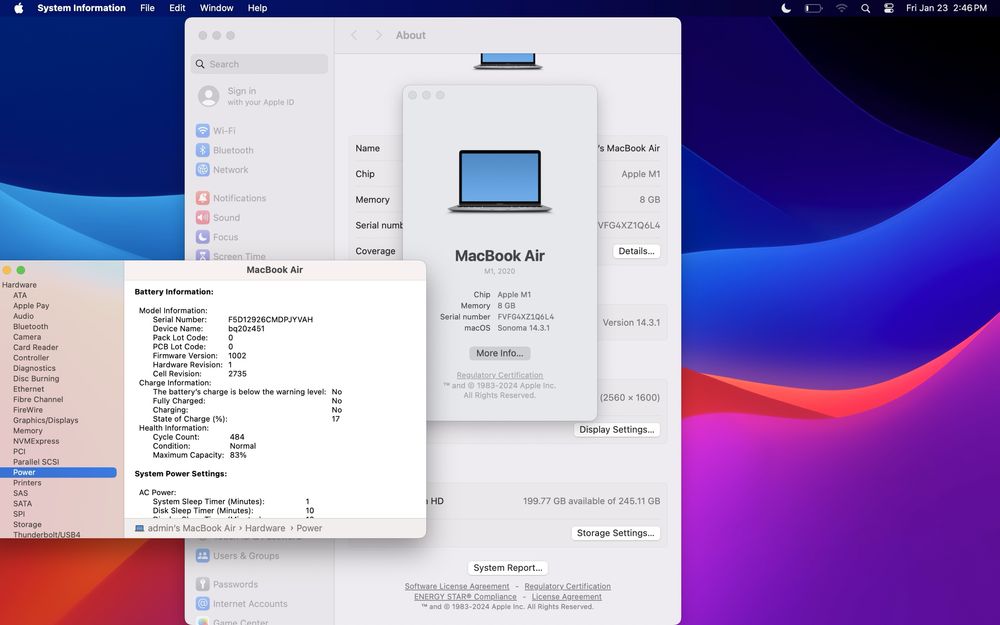
Task: Click the MacBook Air laptop image
Action: (499, 181)
